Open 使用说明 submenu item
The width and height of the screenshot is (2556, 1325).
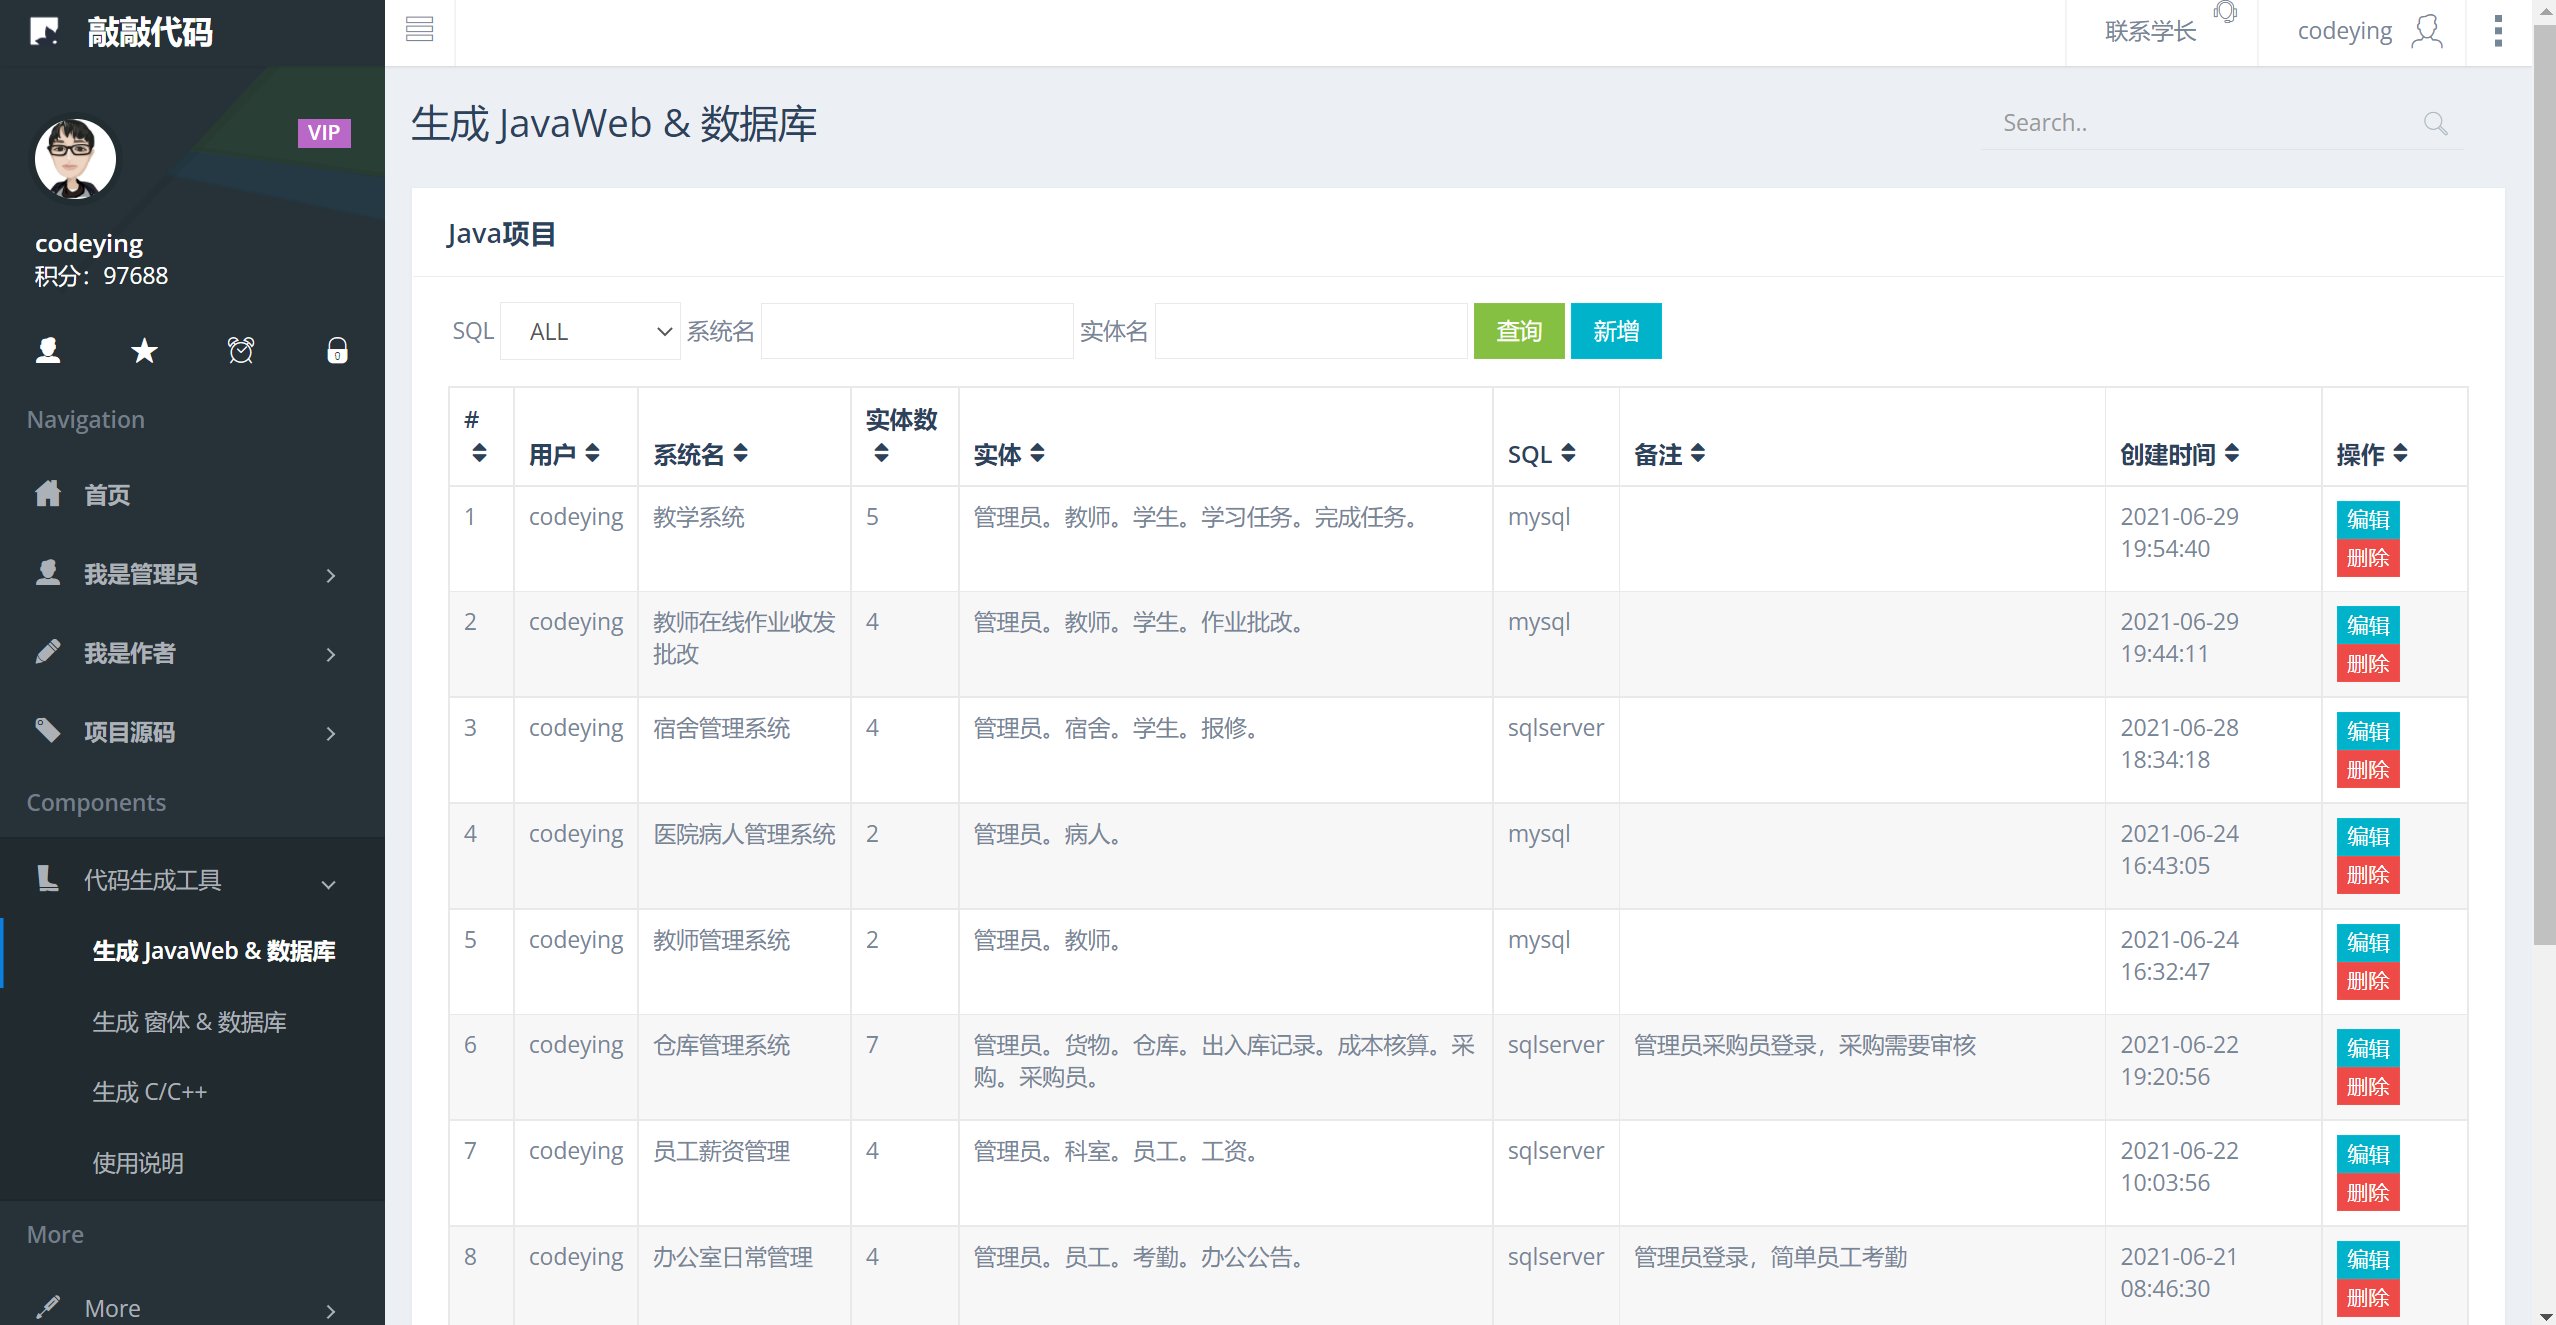[138, 1163]
